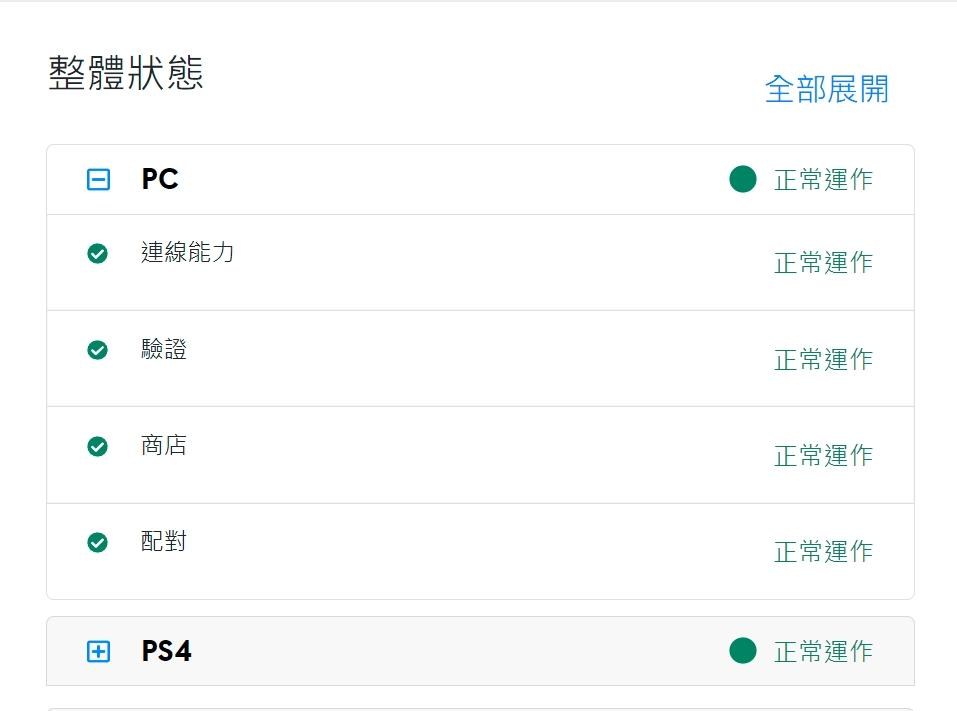Screen dimensions: 957x711
Task: Click 正常運作 status text for 商店
Action: 823,455
